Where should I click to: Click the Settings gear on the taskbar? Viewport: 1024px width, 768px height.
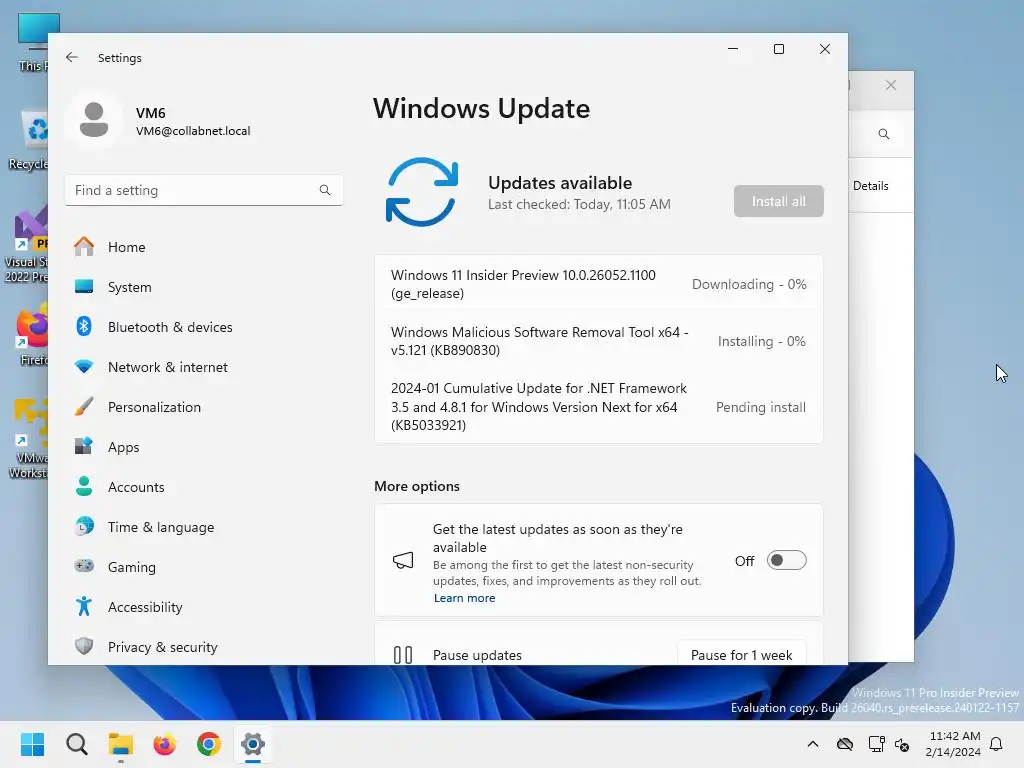(x=253, y=744)
